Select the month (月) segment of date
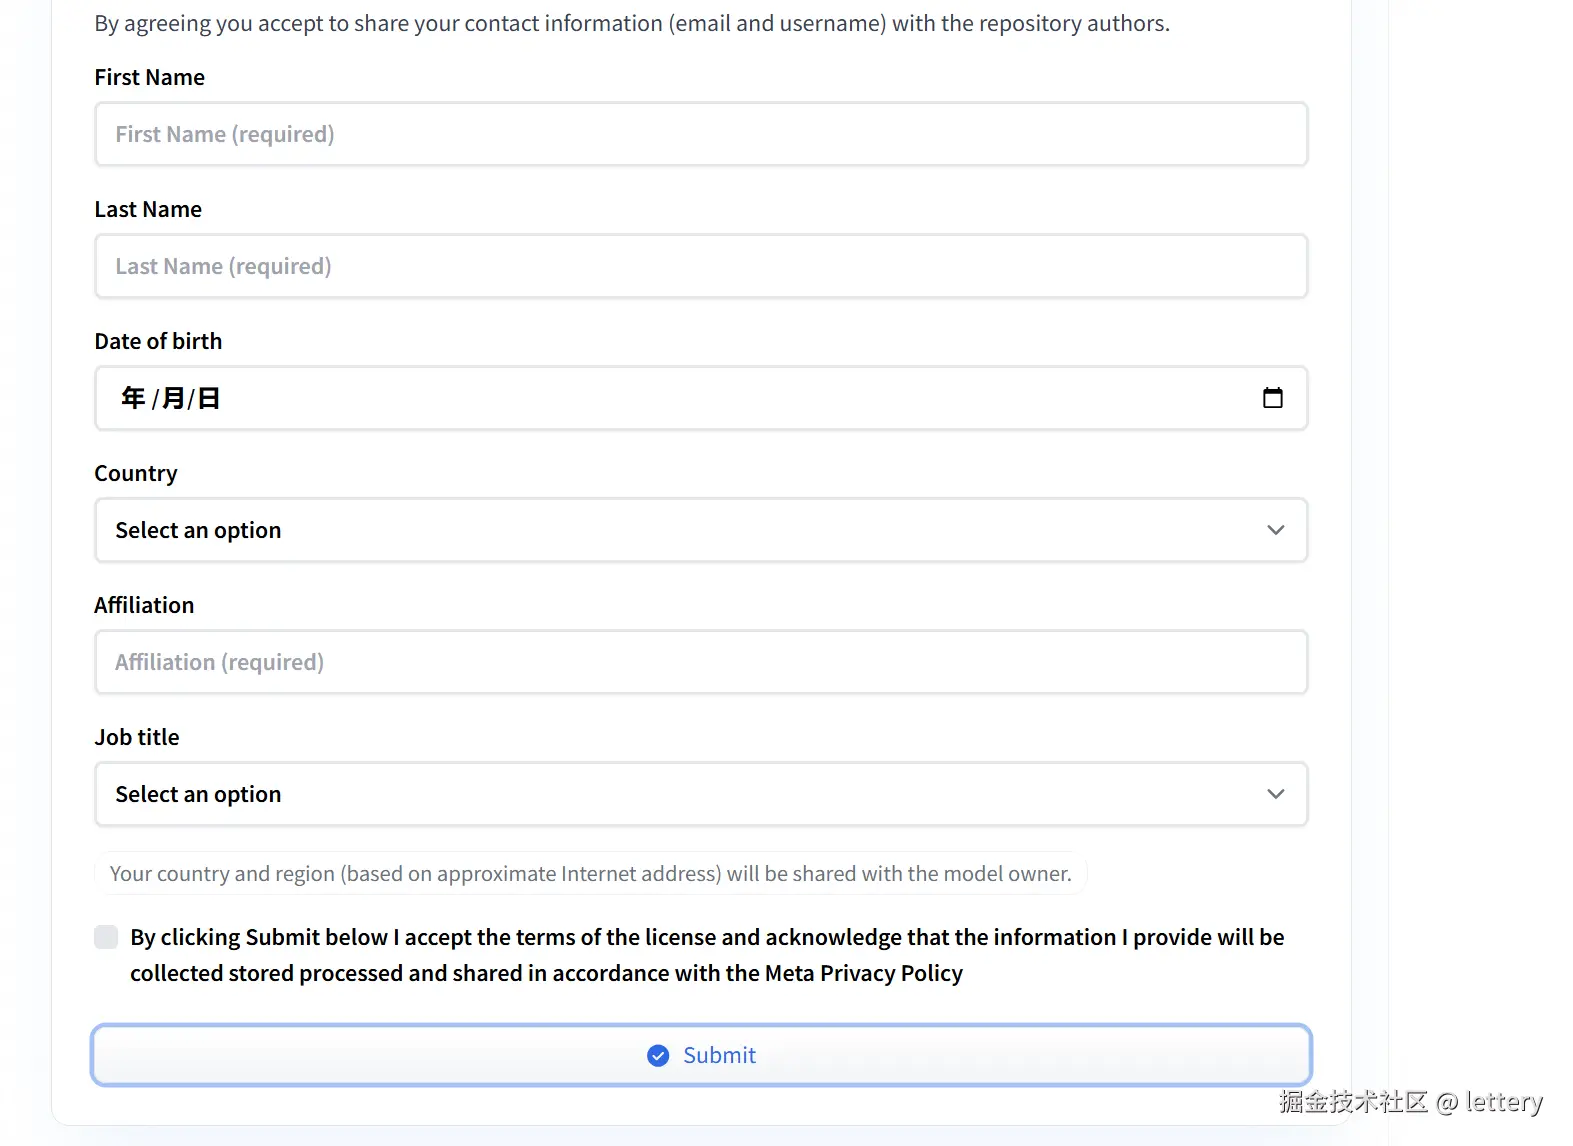Screen dimensions: 1573x1146 pyautogui.click(x=173, y=398)
